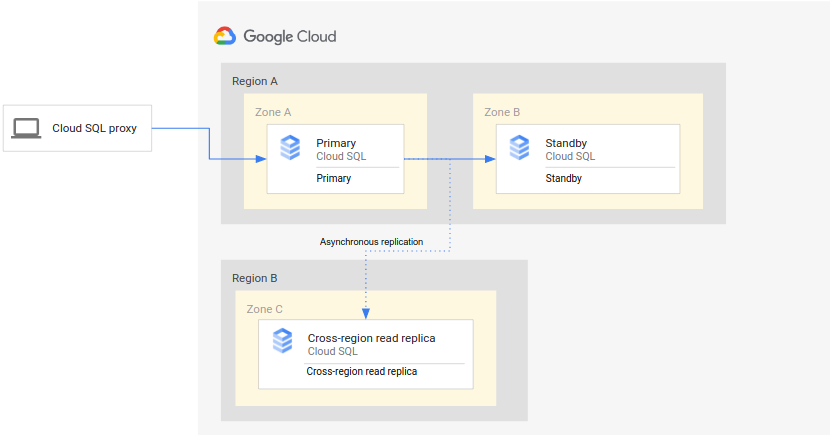
Task: Click the Region B label
Action: (254, 278)
